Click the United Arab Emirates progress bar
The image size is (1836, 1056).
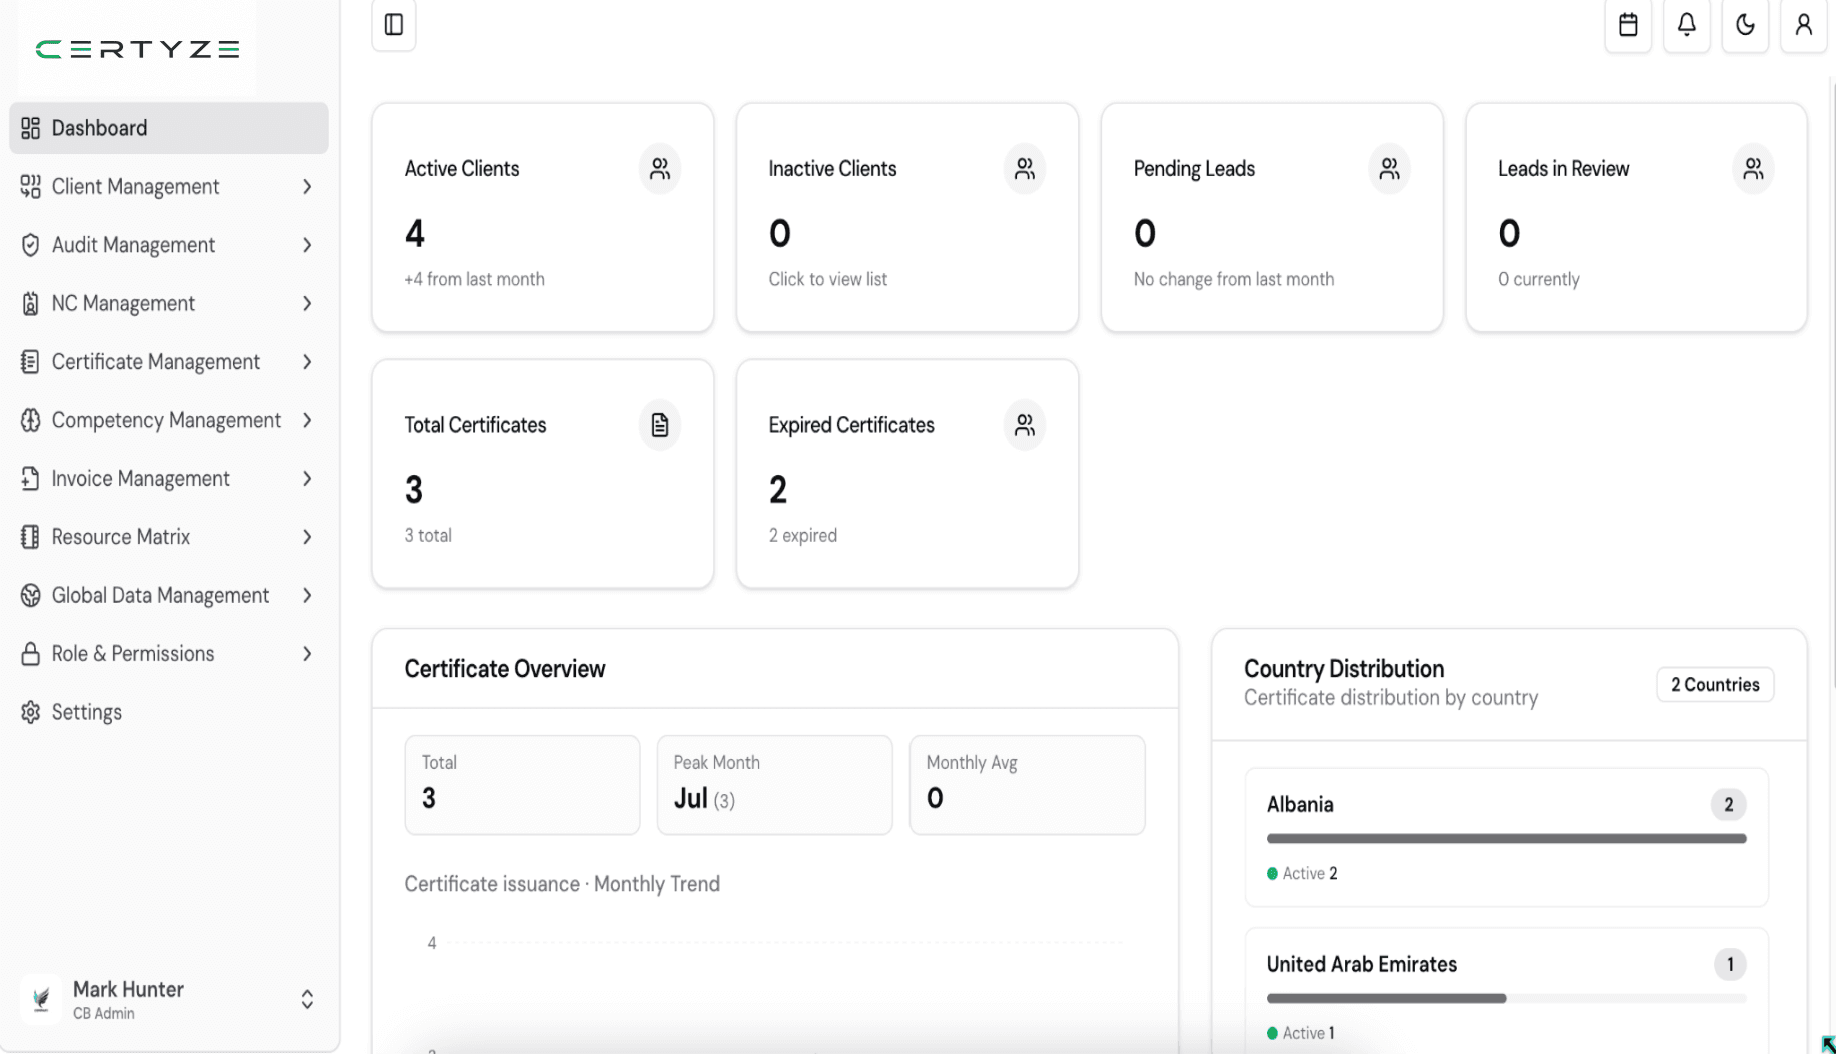pyautogui.click(x=1506, y=998)
